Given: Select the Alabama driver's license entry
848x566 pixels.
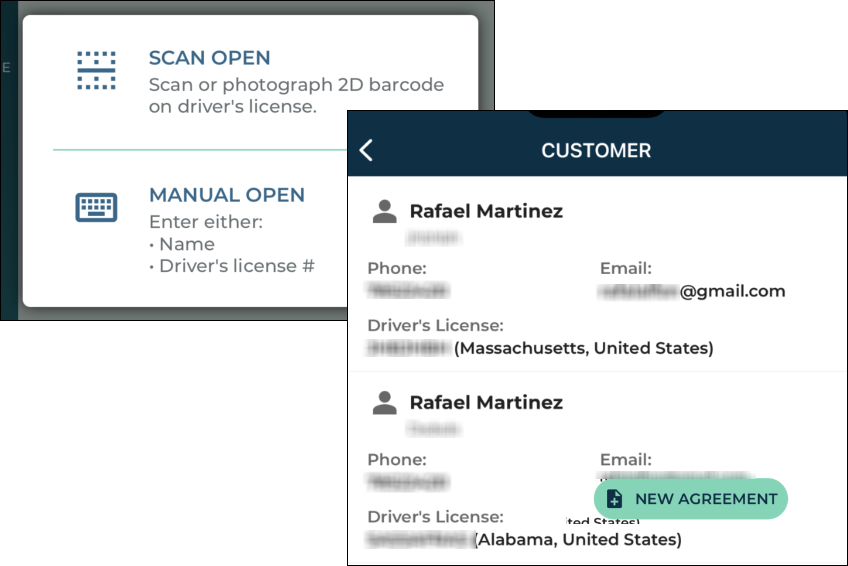Looking at the screenshot, I should (x=524, y=540).
